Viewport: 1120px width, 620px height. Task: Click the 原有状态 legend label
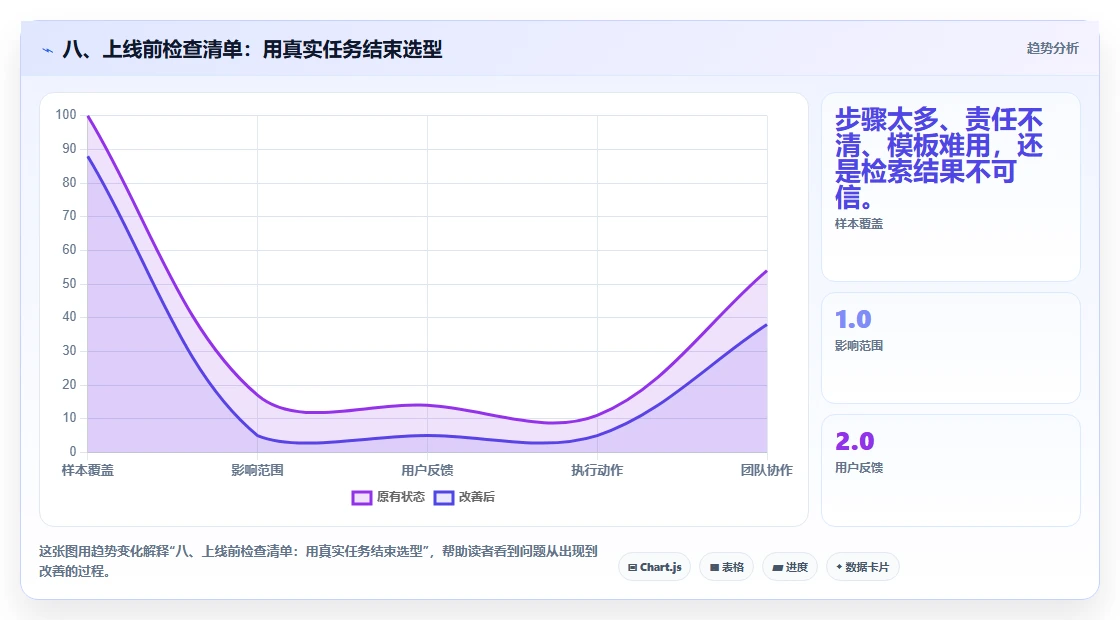(x=401, y=497)
